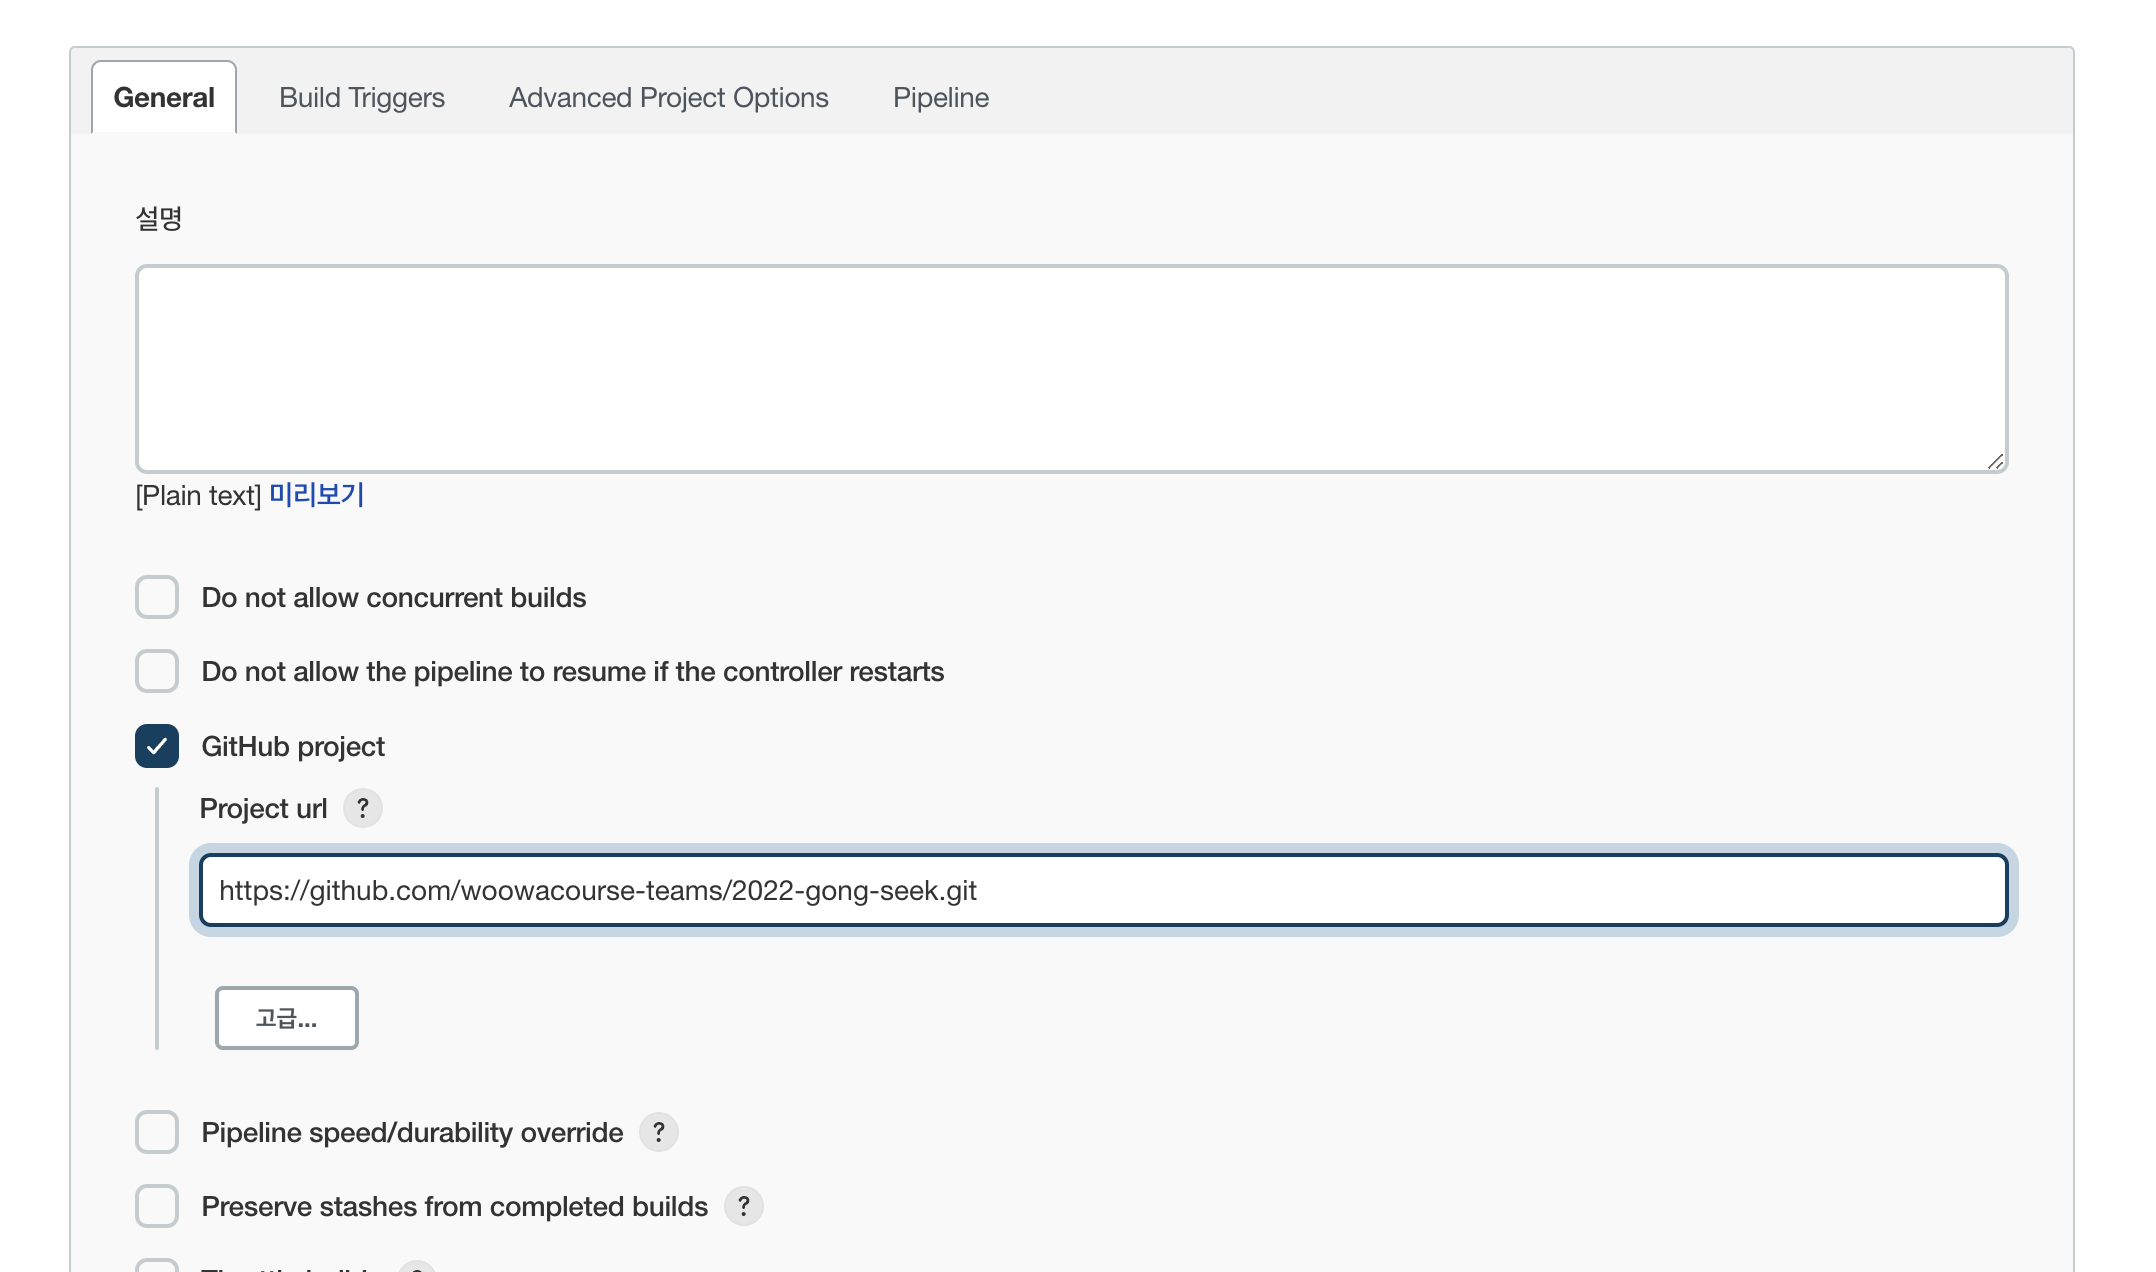Tick Pipeline speed/durability override checkbox
Image resolution: width=2156 pixels, height=1272 pixels.
[x=157, y=1132]
